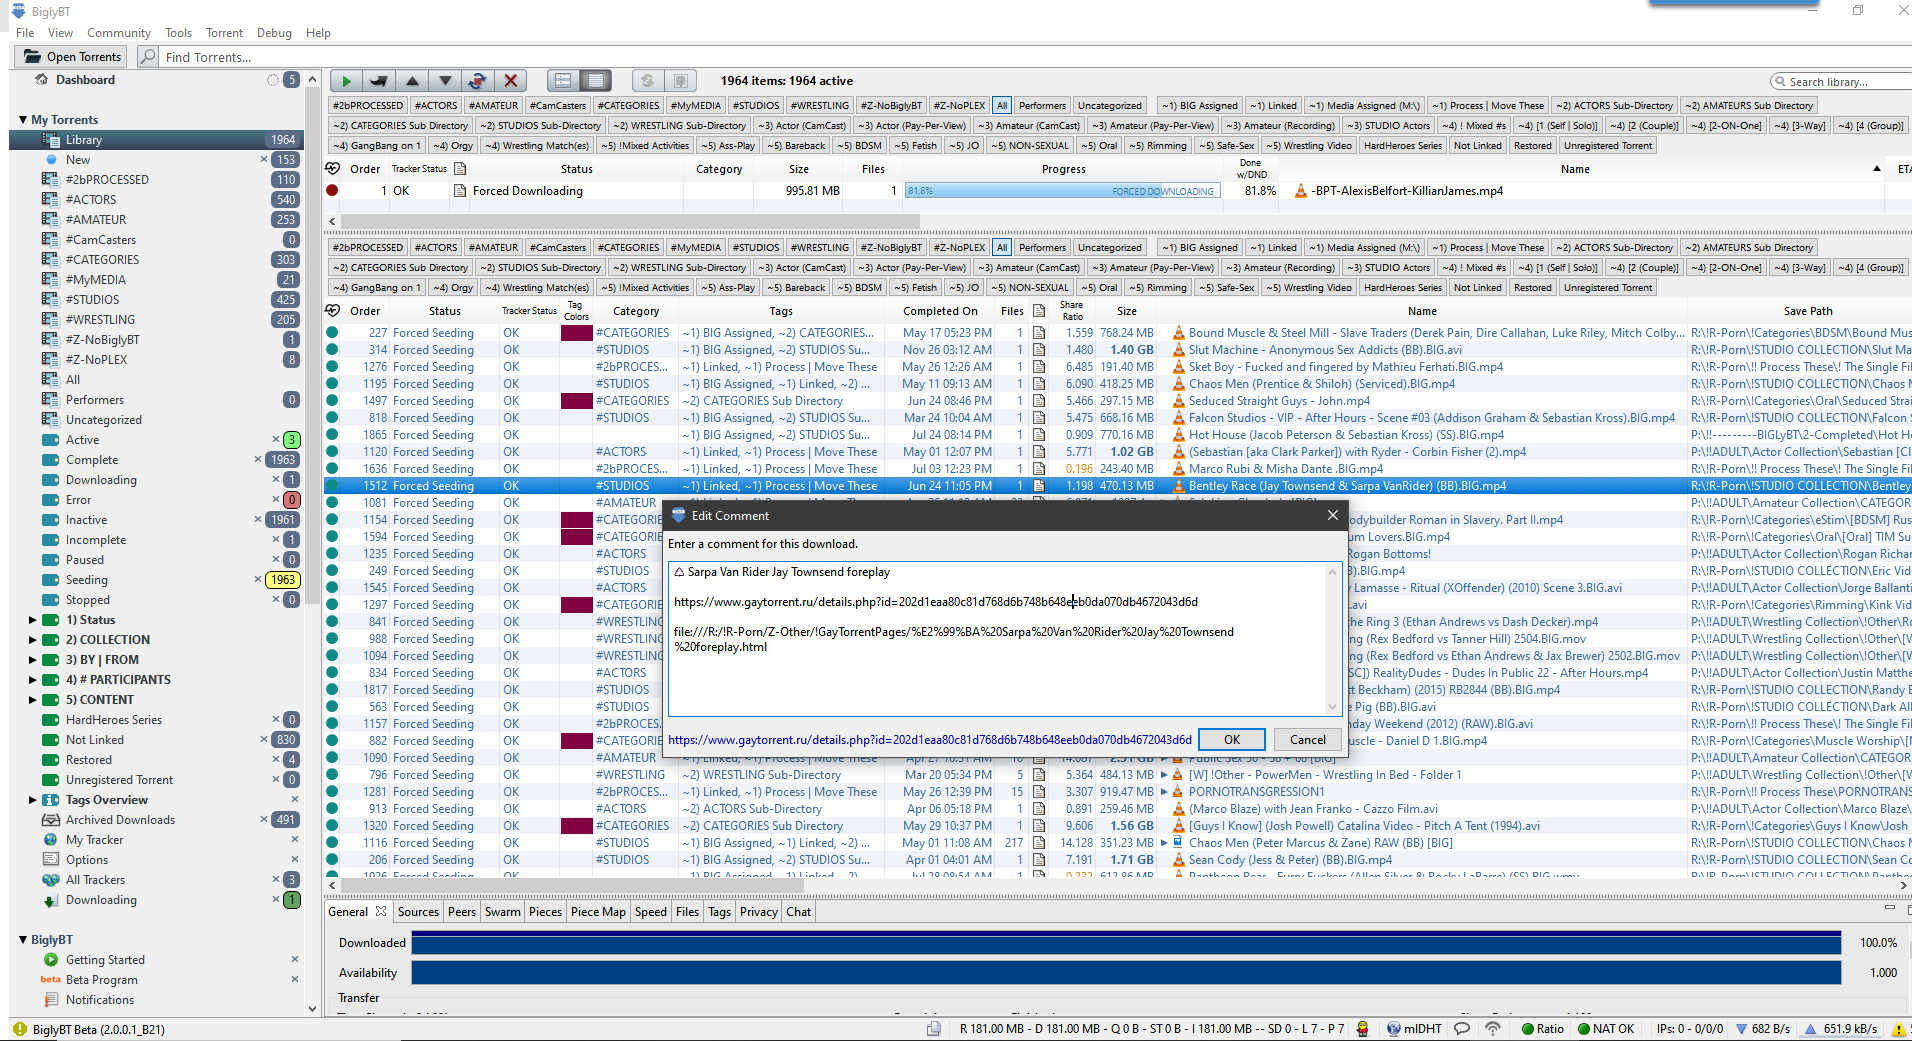This screenshot has width=1912, height=1041.
Task: Click the red X remove torrent icon
Action: 511,81
